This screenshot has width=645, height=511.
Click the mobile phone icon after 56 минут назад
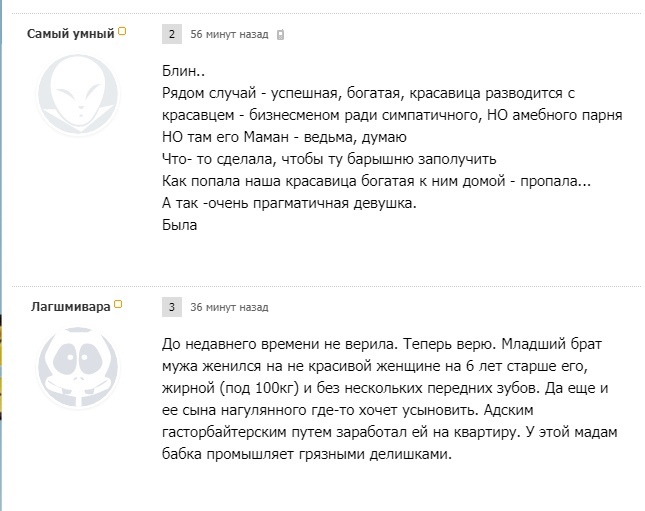(x=280, y=35)
